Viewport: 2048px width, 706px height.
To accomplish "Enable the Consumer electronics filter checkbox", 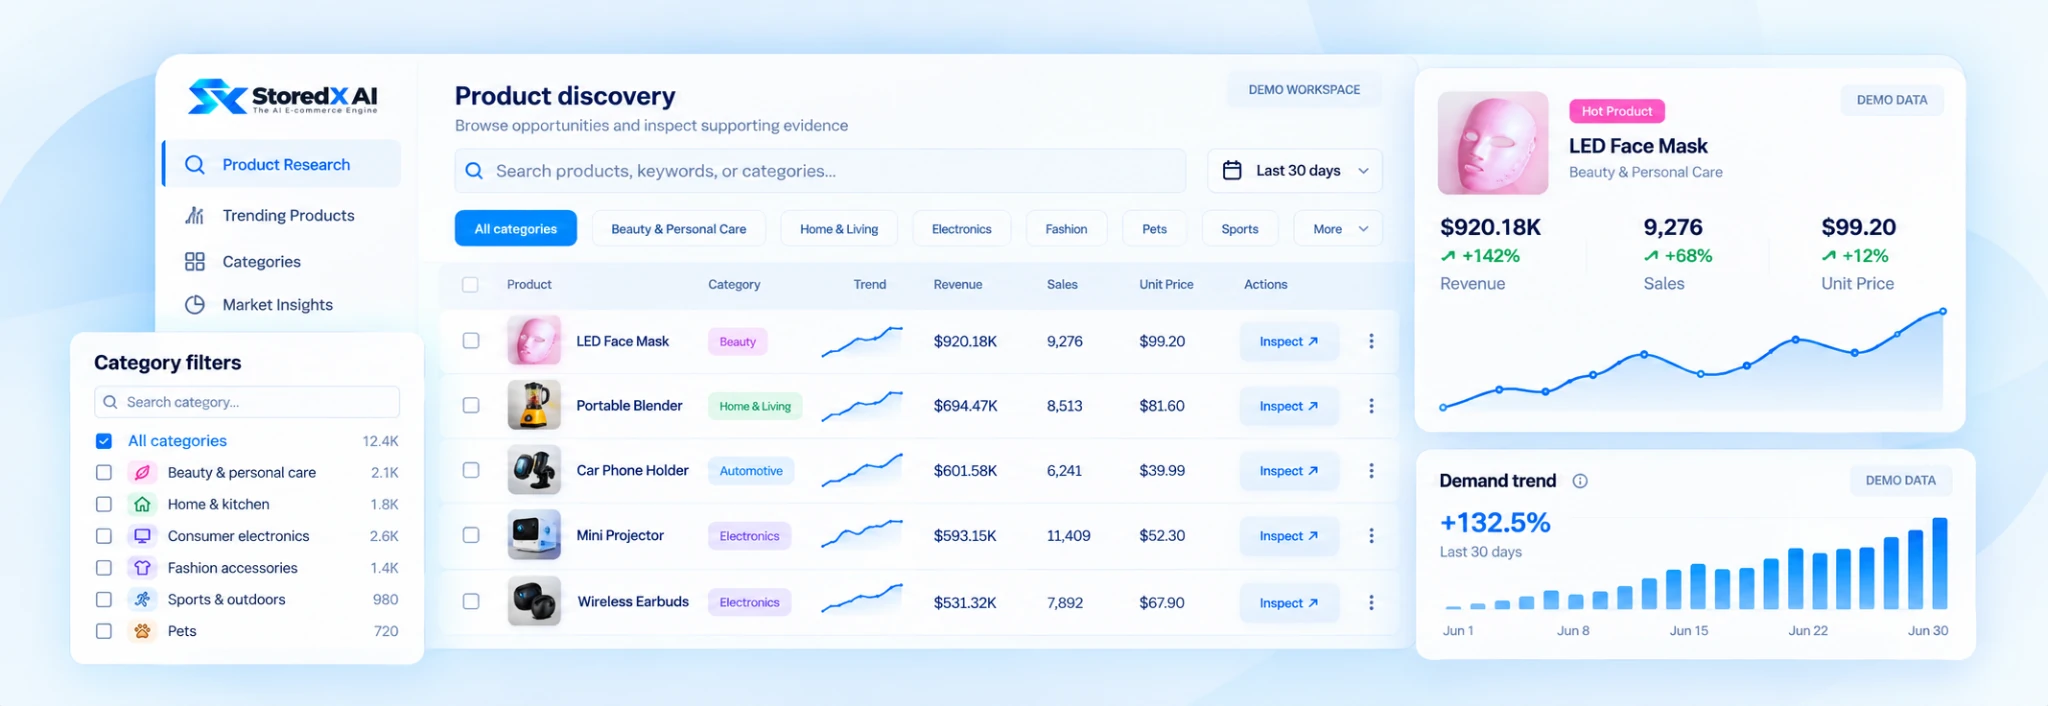I will 104,536.
